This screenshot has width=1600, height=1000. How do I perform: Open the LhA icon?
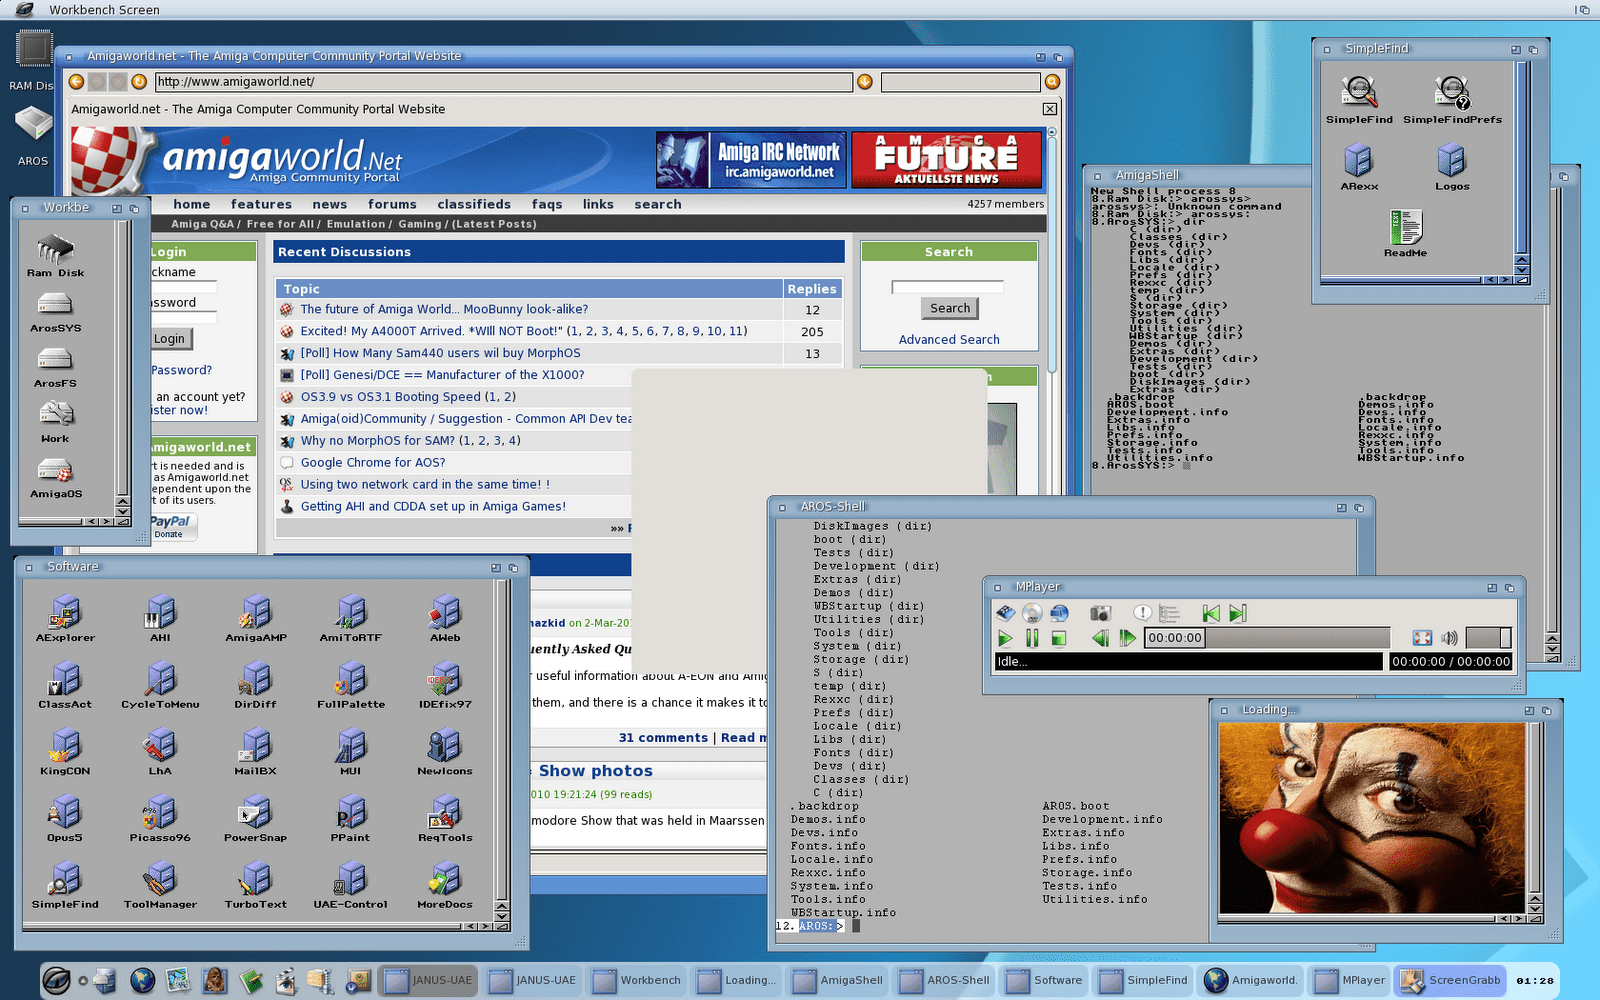[x=160, y=751]
